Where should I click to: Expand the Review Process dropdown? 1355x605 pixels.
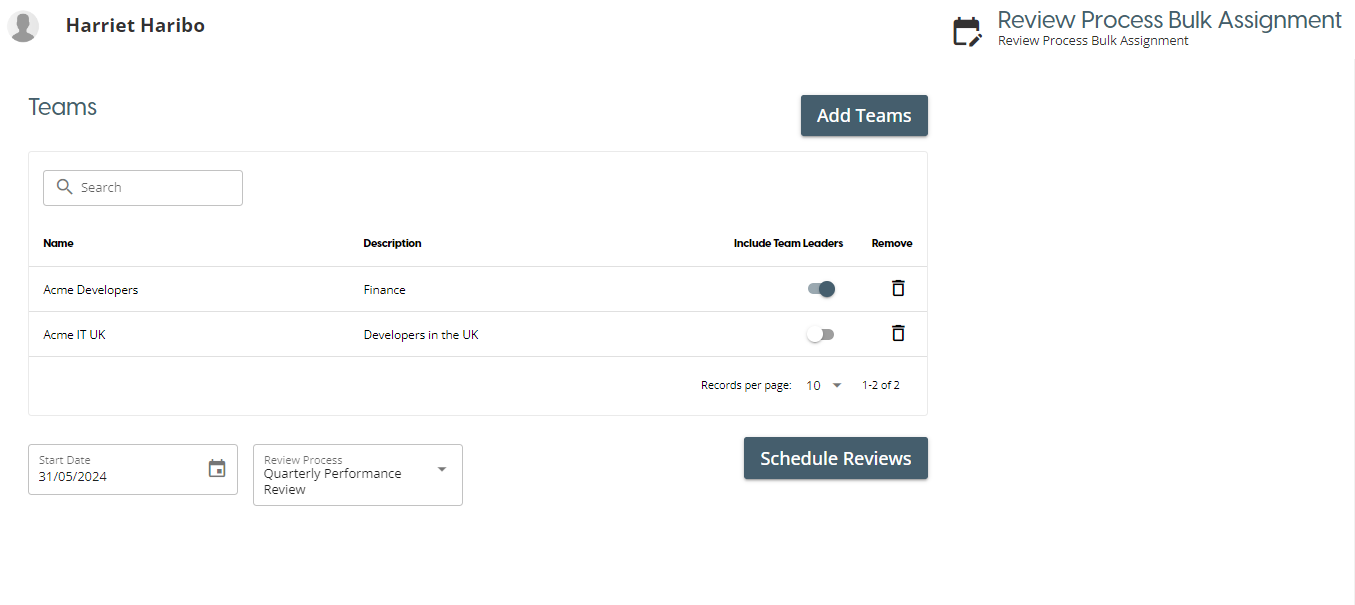pyautogui.click(x=442, y=469)
